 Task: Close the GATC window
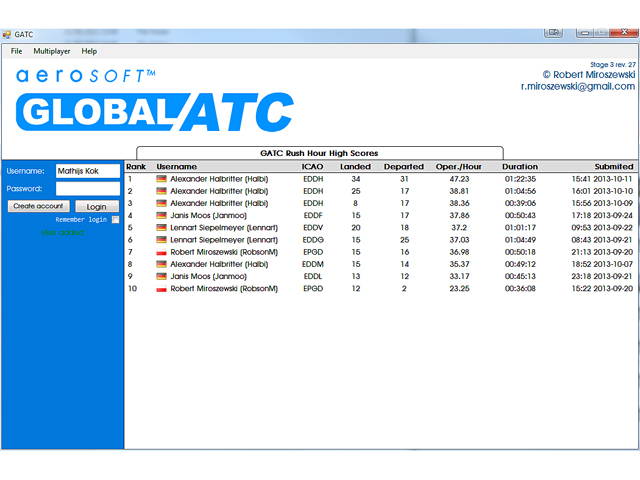pyautogui.click(x=624, y=33)
